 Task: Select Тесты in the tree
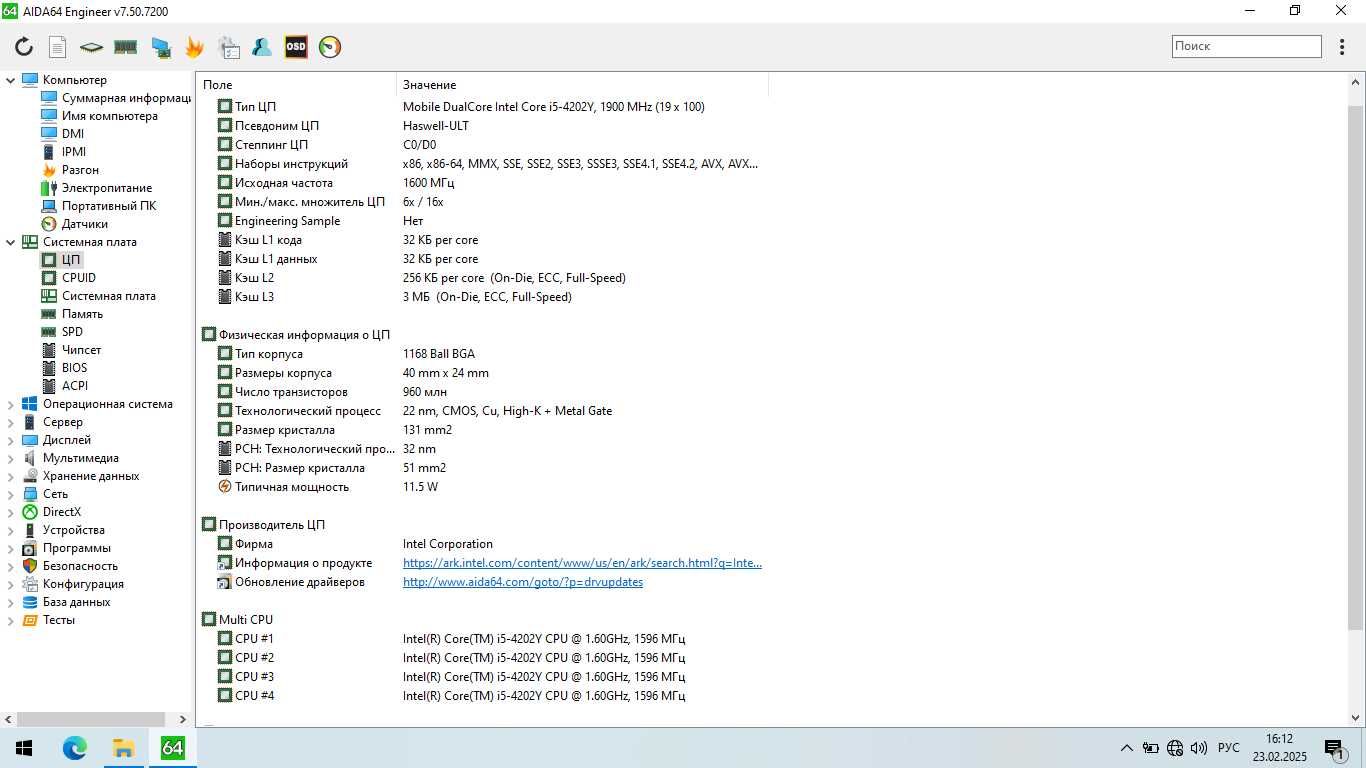(x=48, y=620)
